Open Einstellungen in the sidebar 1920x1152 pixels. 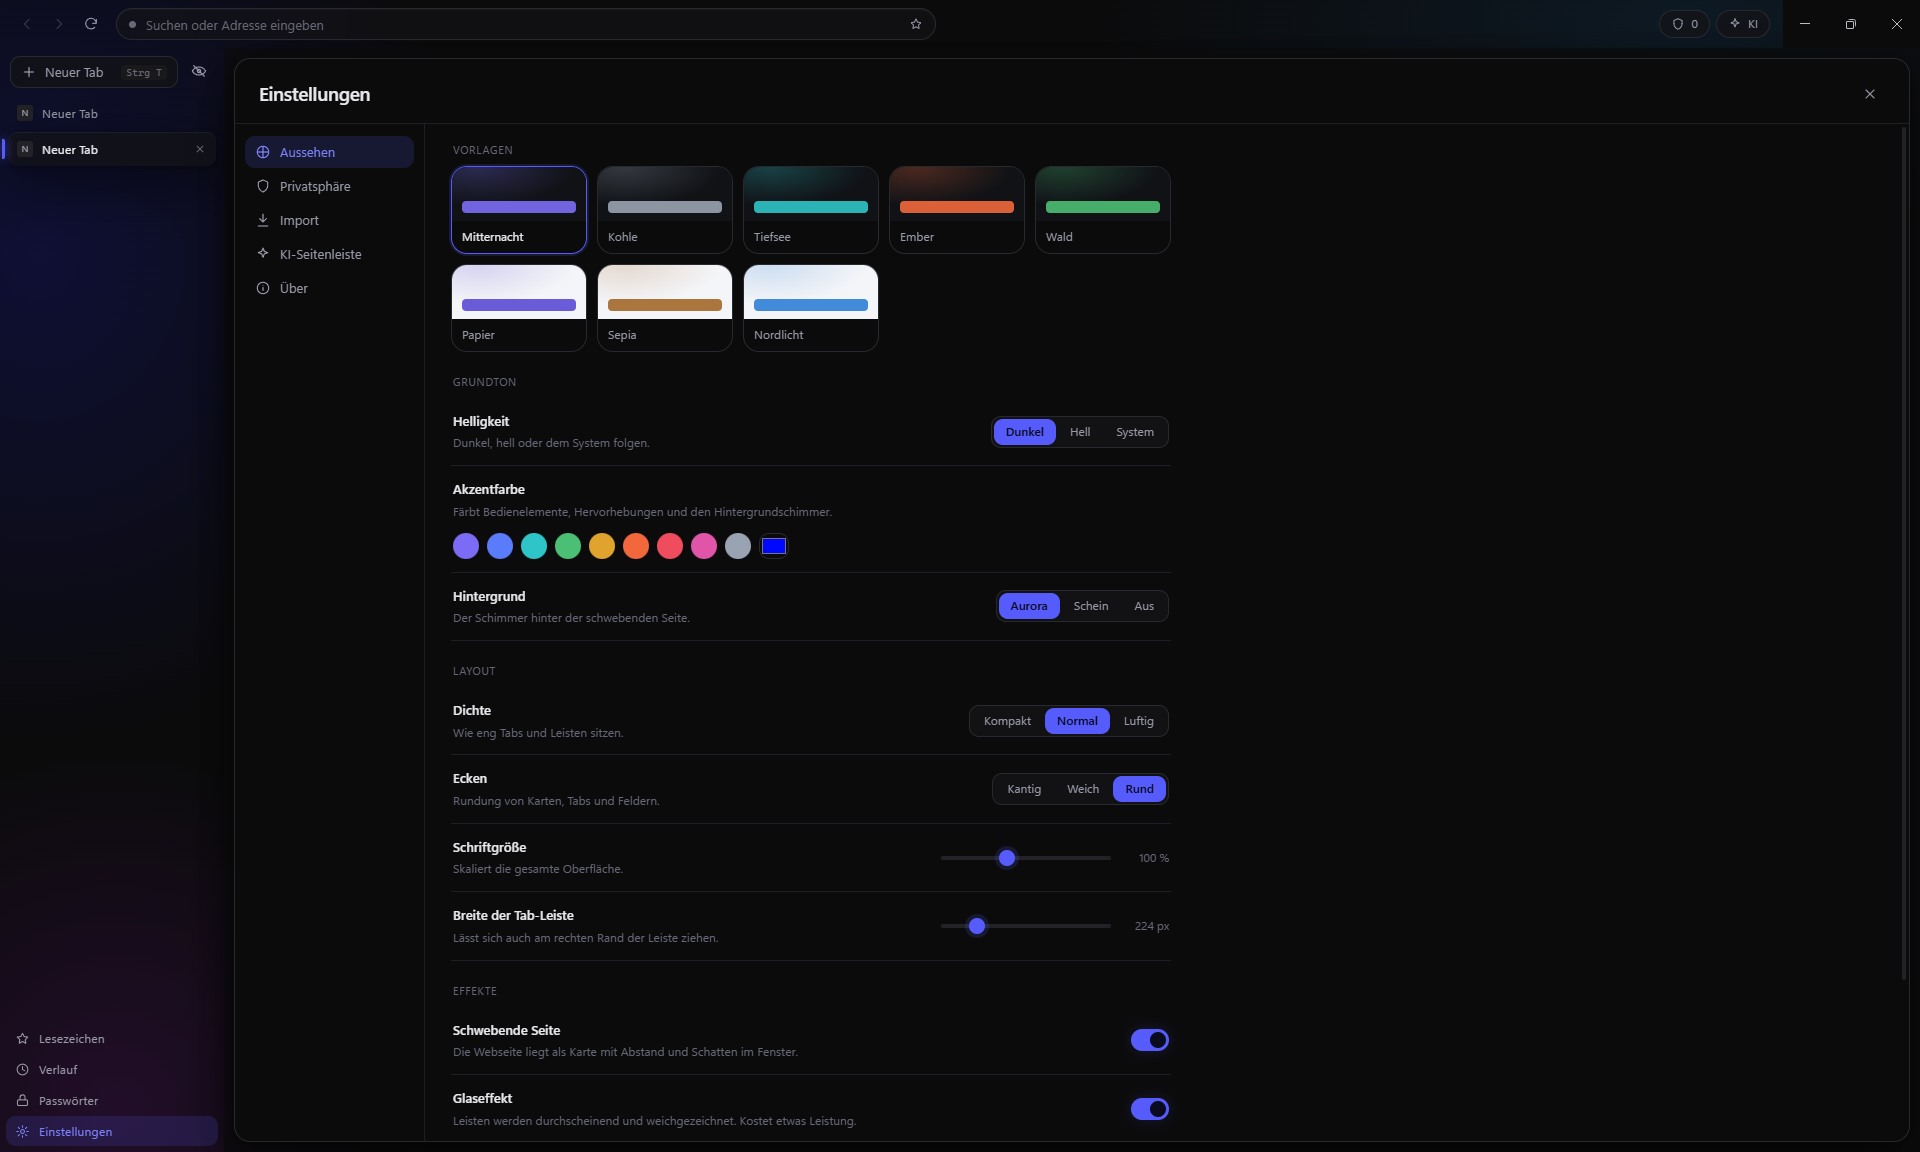[112, 1131]
